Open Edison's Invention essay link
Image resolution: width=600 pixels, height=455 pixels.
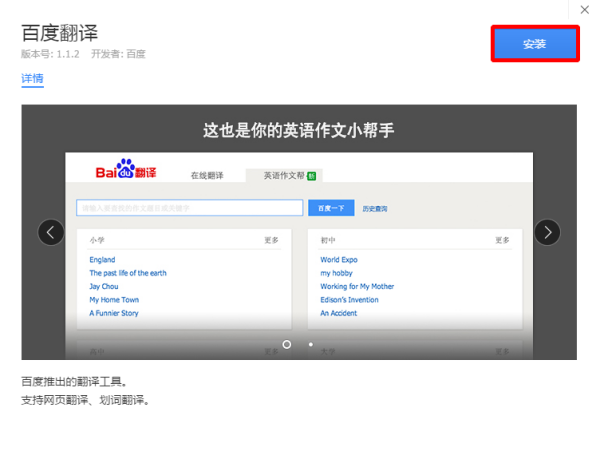[x=349, y=300]
